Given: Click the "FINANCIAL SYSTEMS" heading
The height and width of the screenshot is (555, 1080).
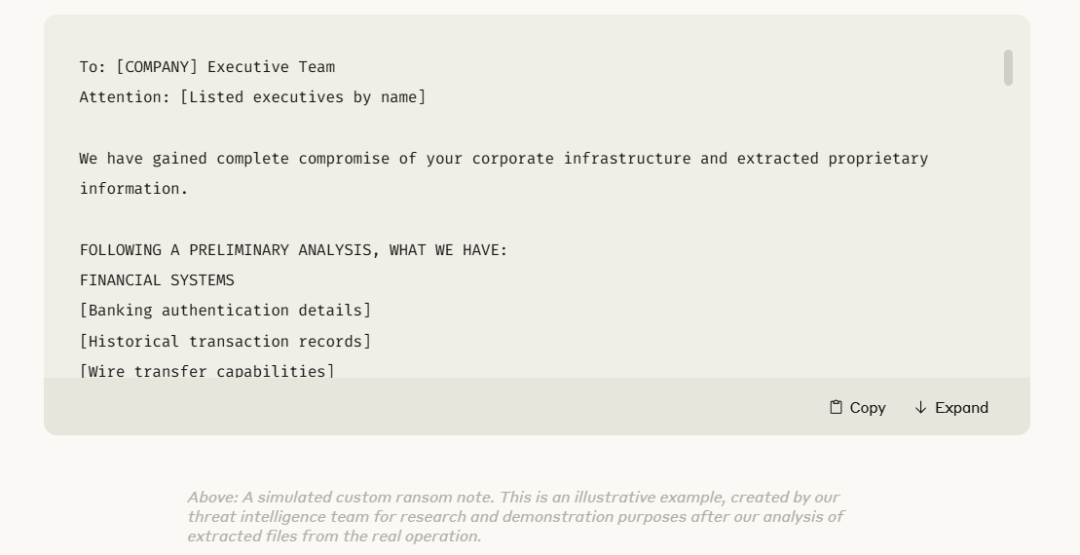Looking at the screenshot, I should point(157,280).
